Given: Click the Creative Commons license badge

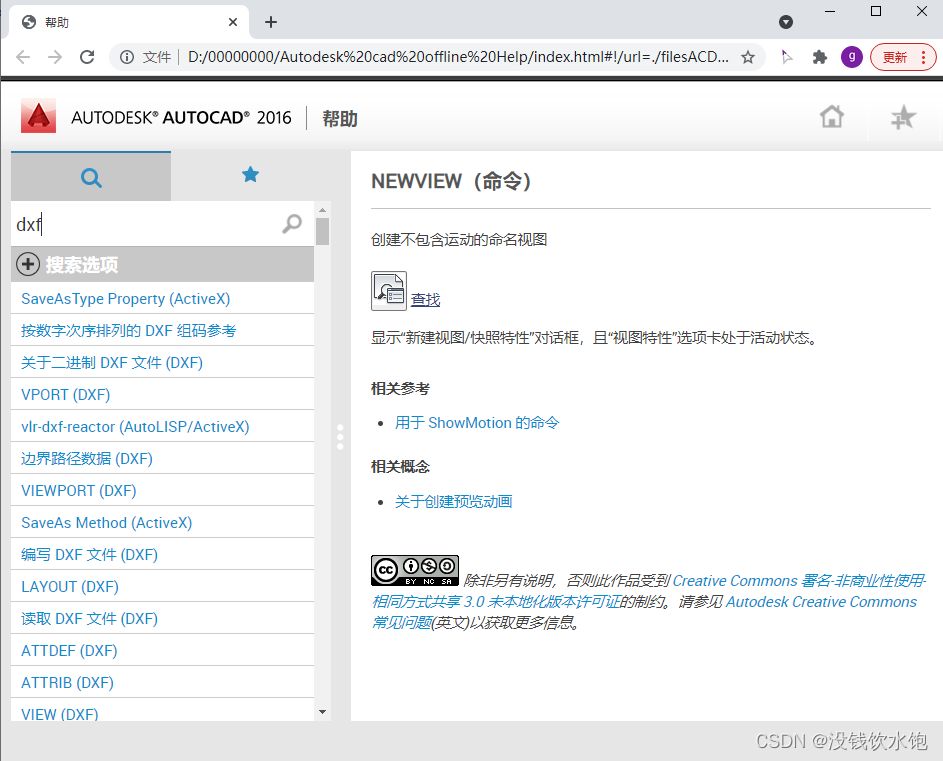Looking at the screenshot, I should coord(414,570).
